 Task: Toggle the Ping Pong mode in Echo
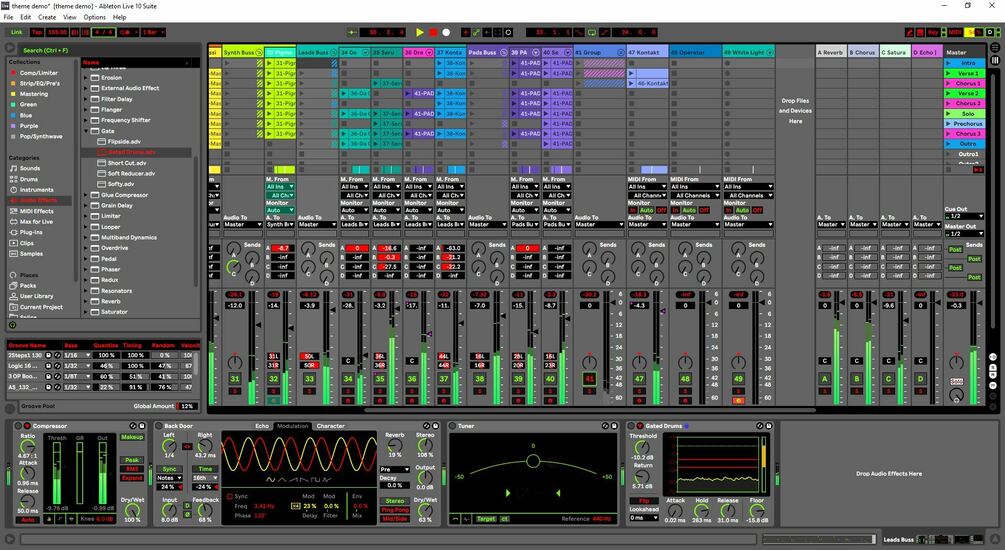(x=395, y=510)
